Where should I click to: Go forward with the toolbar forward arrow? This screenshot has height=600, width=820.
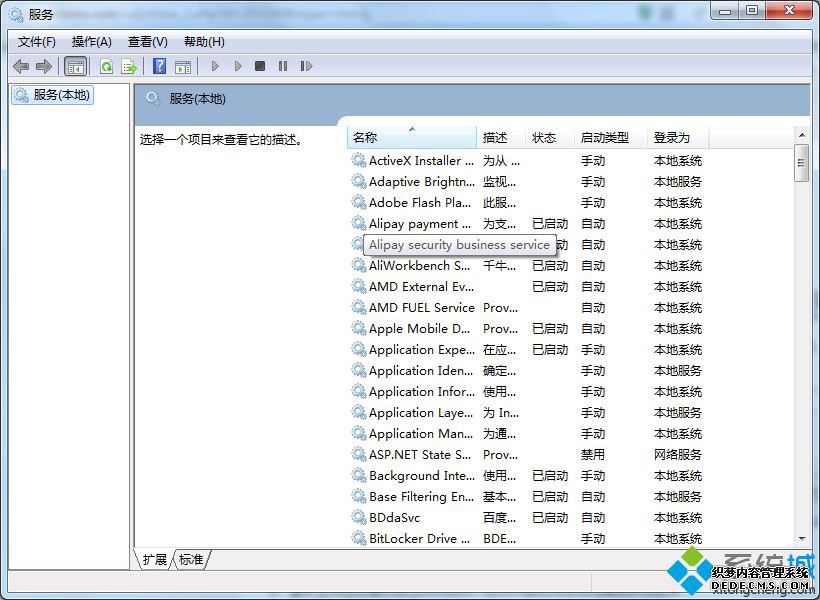tap(43, 66)
